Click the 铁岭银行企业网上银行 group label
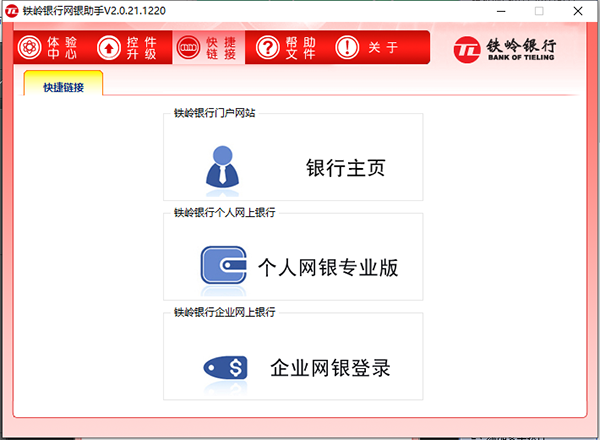600x440 pixels. [x=225, y=312]
